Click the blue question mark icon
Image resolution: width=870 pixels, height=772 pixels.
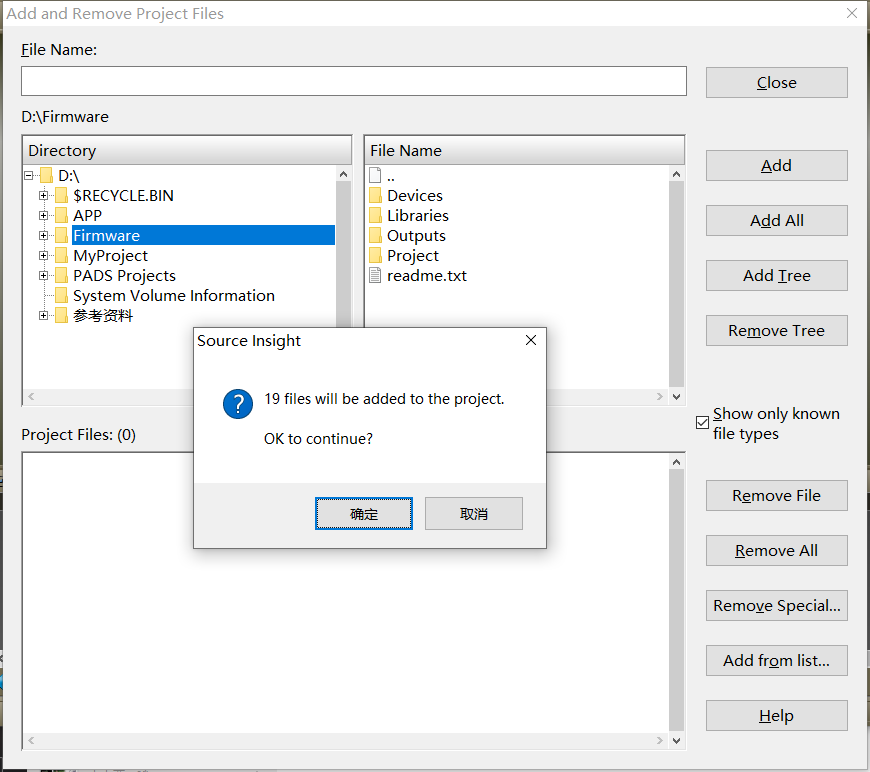click(x=238, y=403)
